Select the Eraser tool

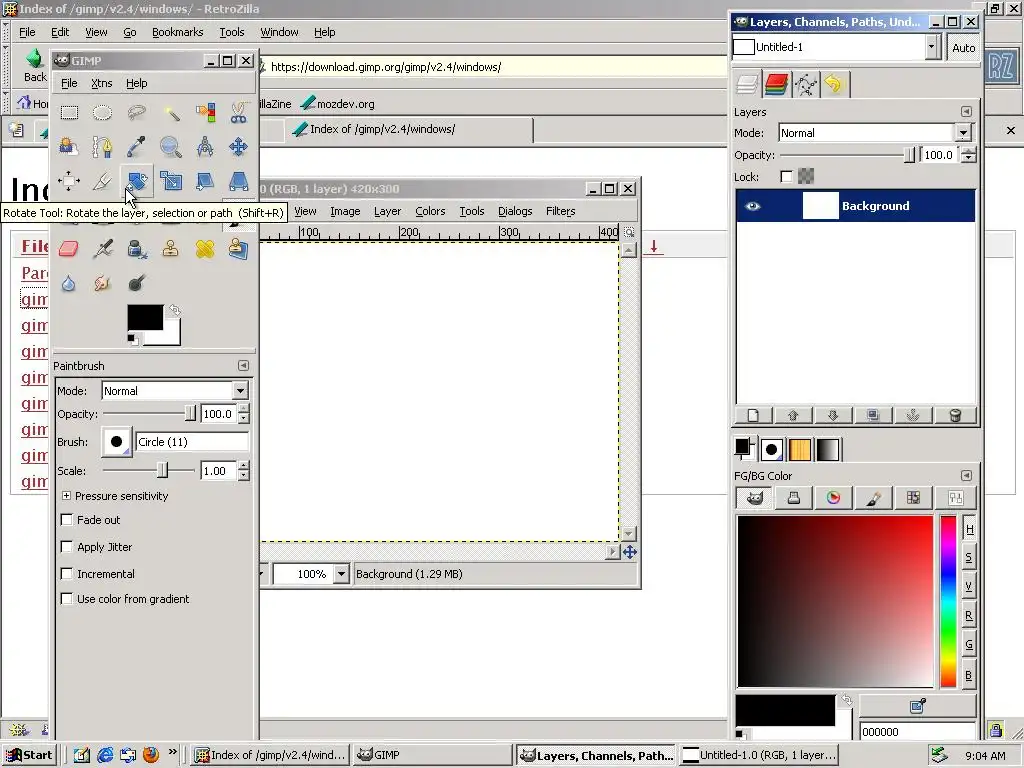(69, 249)
